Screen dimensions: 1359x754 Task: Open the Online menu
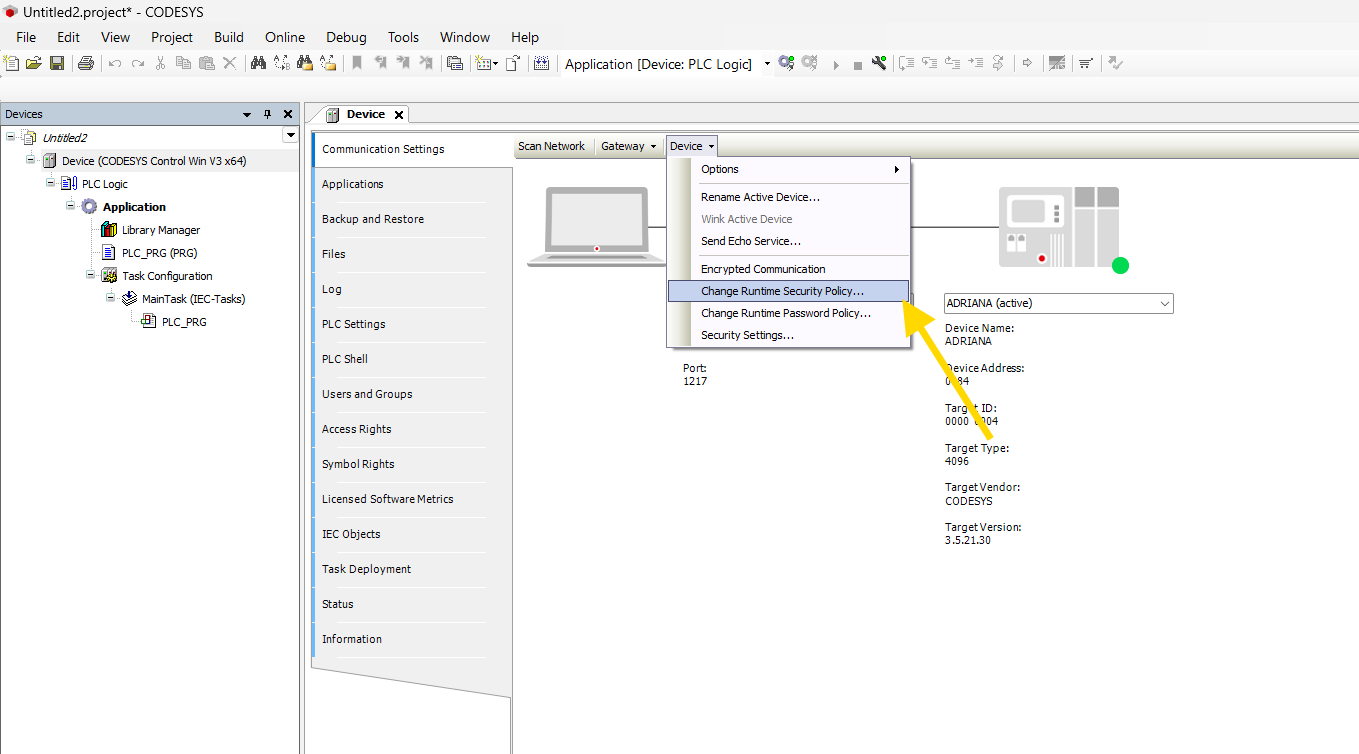tap(285, 37)
